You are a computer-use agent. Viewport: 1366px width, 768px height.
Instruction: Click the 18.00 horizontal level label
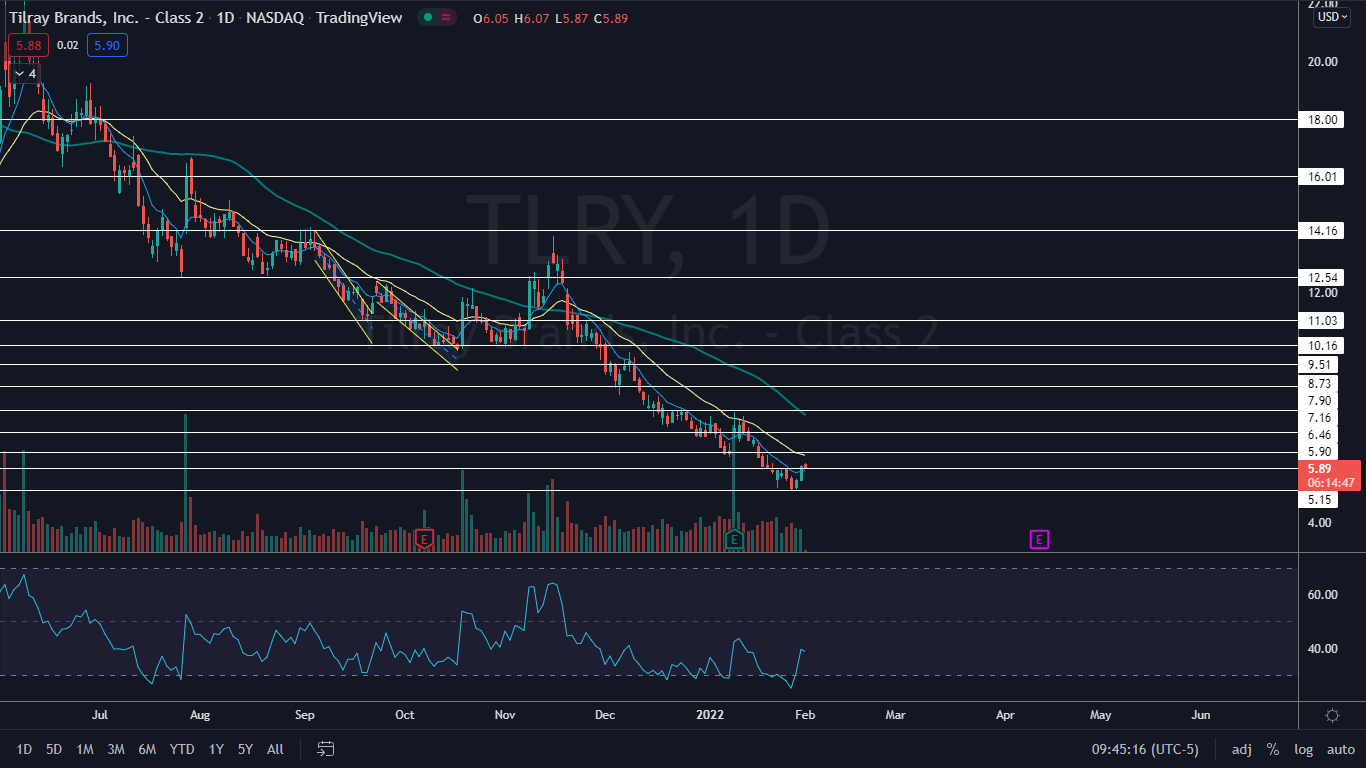click(x=1322, y=119)
